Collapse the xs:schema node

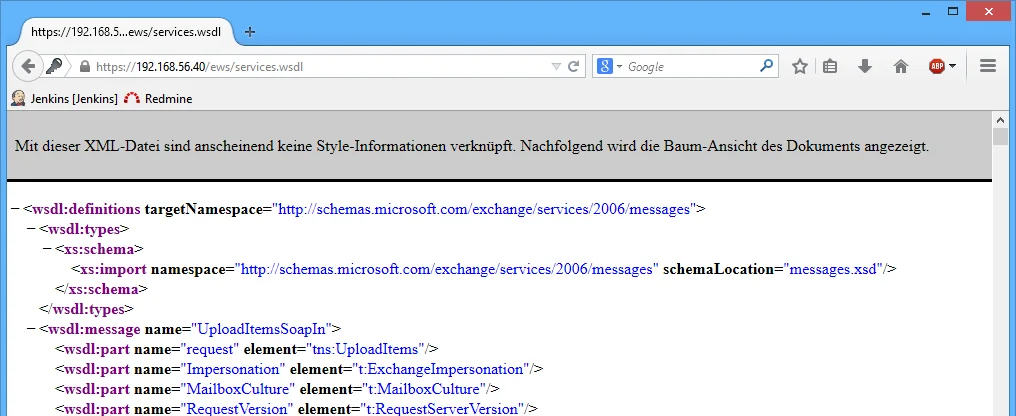tap(47, 249)
